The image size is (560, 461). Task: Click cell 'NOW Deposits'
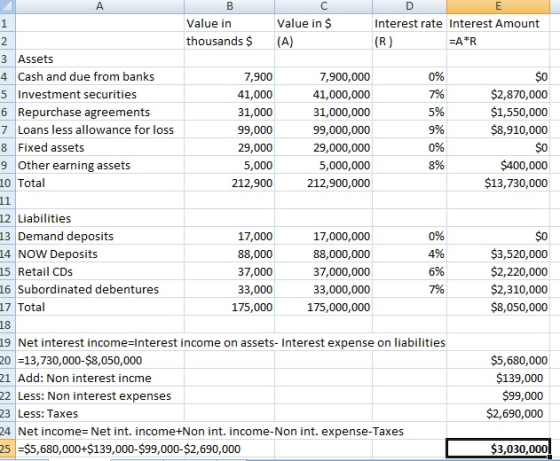click(x=100, y=254)
